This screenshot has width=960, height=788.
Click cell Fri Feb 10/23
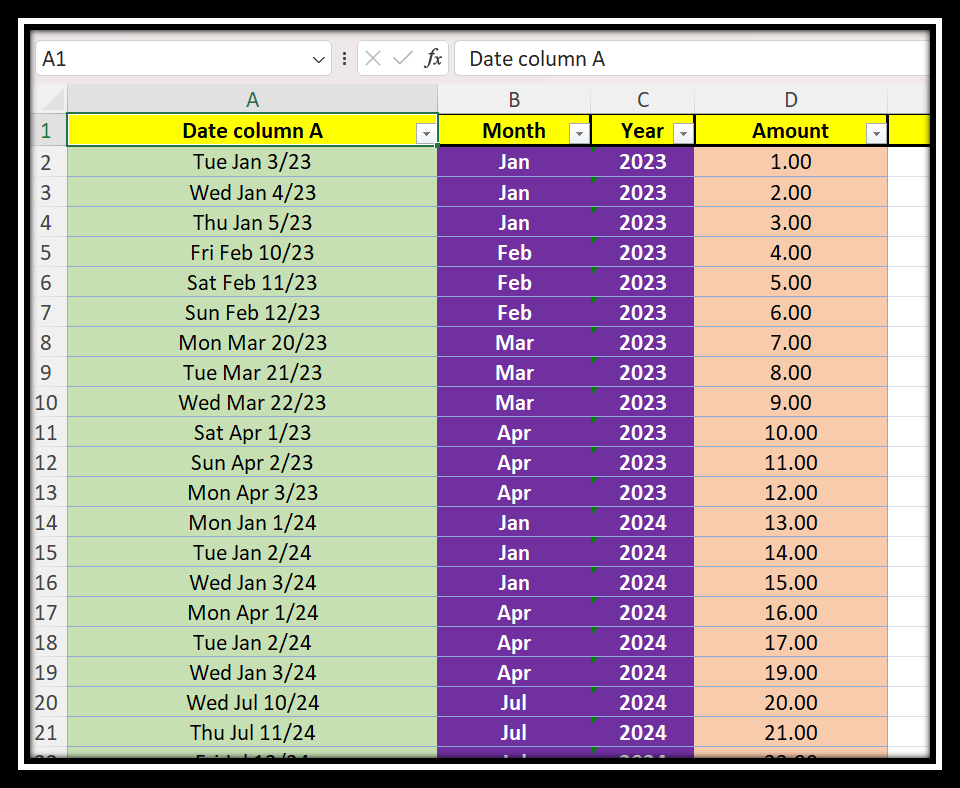(x=252, y=252)
